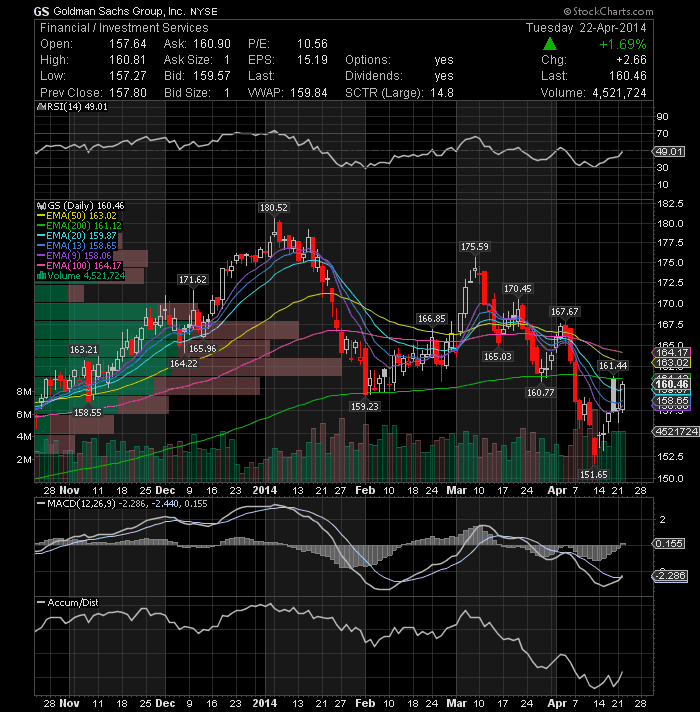The image size is (700, 712).
Task: Click the 163.21 November price label
Action: [x=84, y=350]
